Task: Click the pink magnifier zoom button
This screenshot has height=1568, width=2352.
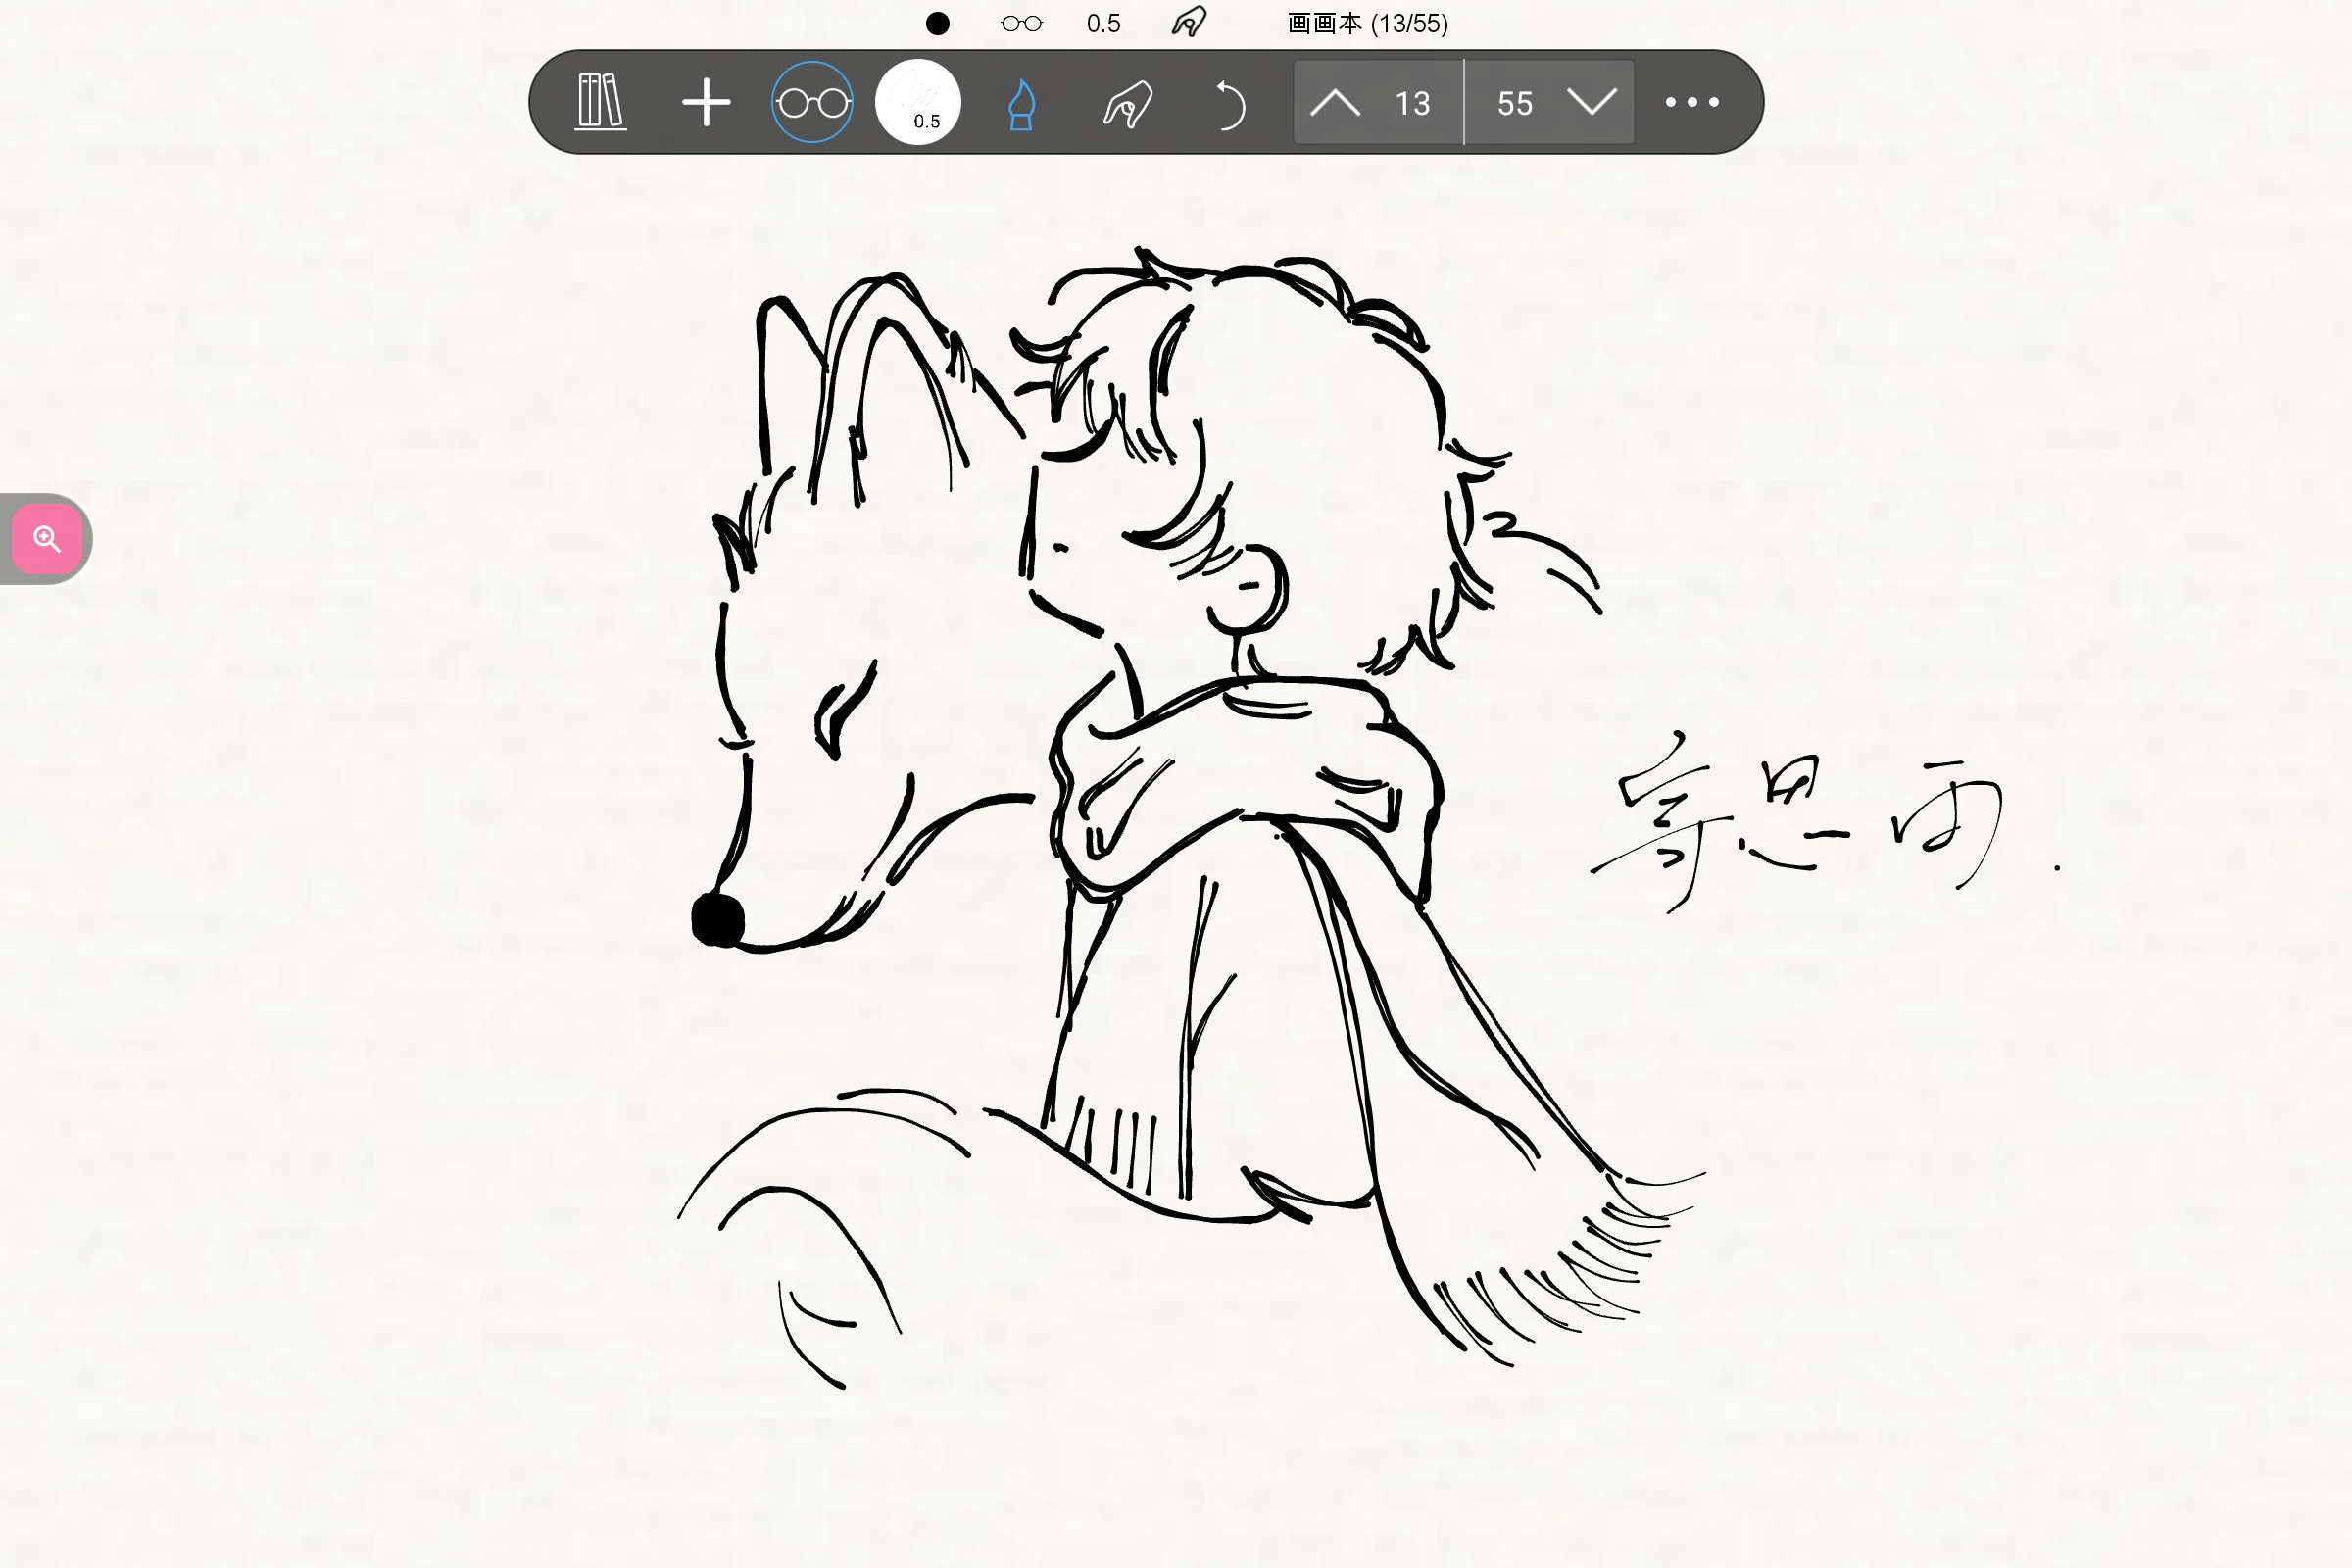Action: click(47, 539)
